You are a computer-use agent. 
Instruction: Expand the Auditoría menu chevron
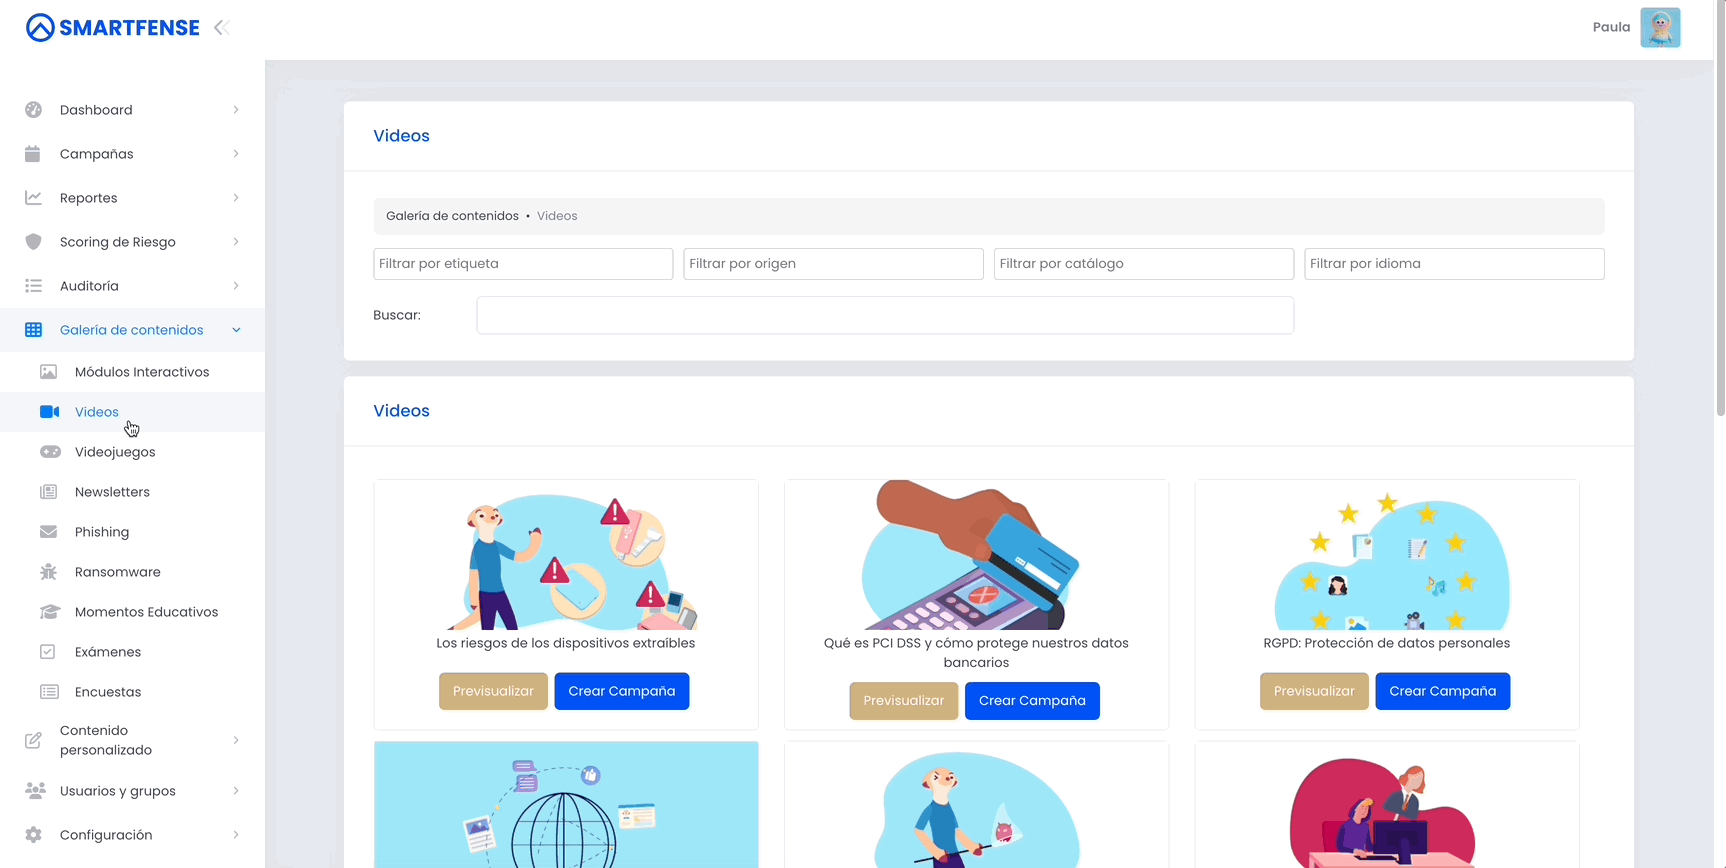tap(236, 286)
